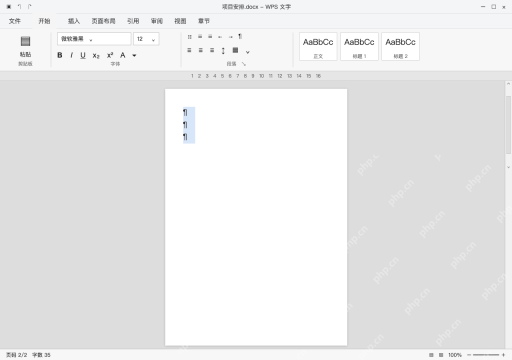Click the third paragraph mark in document
This screenshot has height=360, width=512.
click(185, 137)
